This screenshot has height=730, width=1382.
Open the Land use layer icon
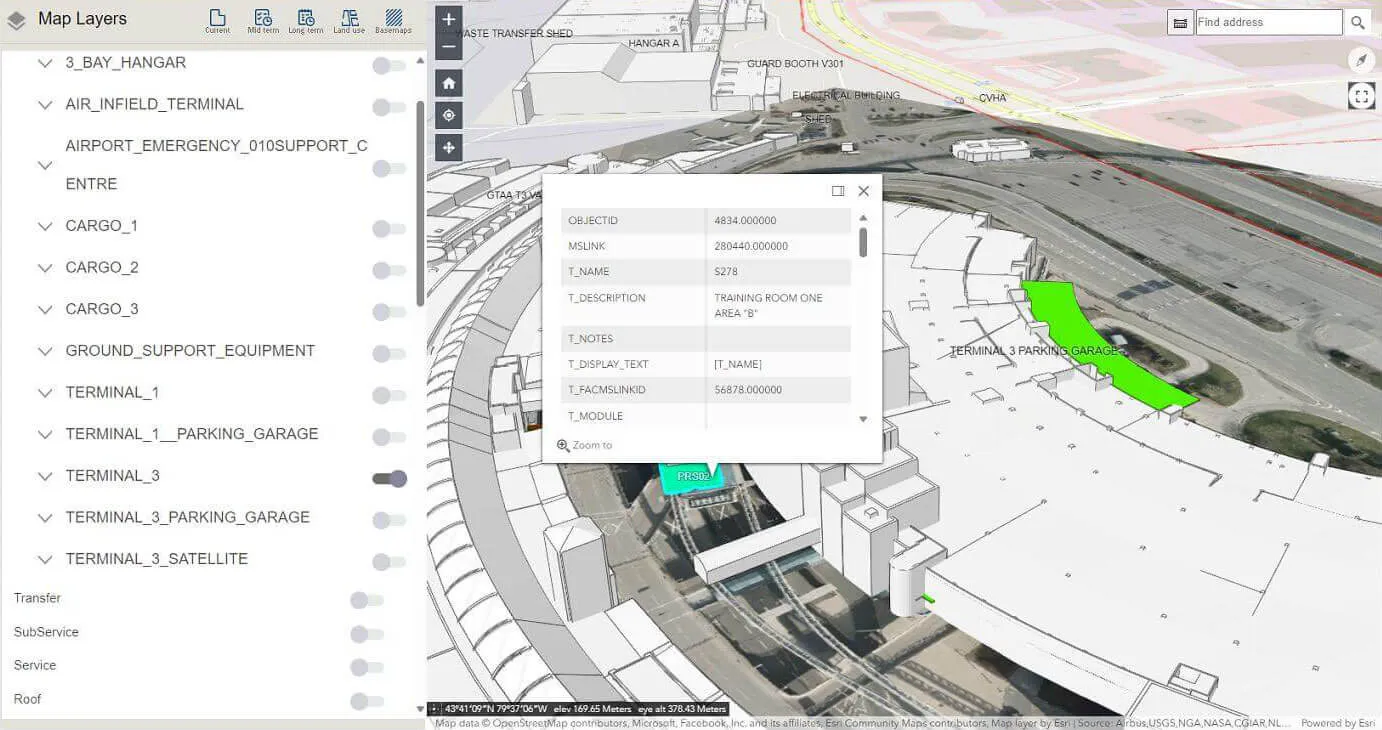point(349,20)
